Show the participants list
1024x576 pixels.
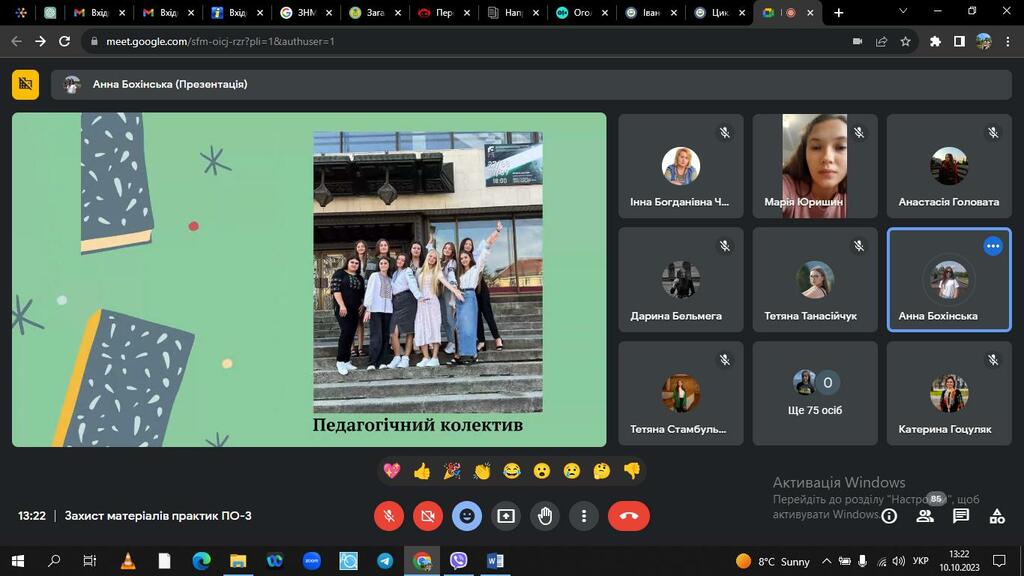925,516
